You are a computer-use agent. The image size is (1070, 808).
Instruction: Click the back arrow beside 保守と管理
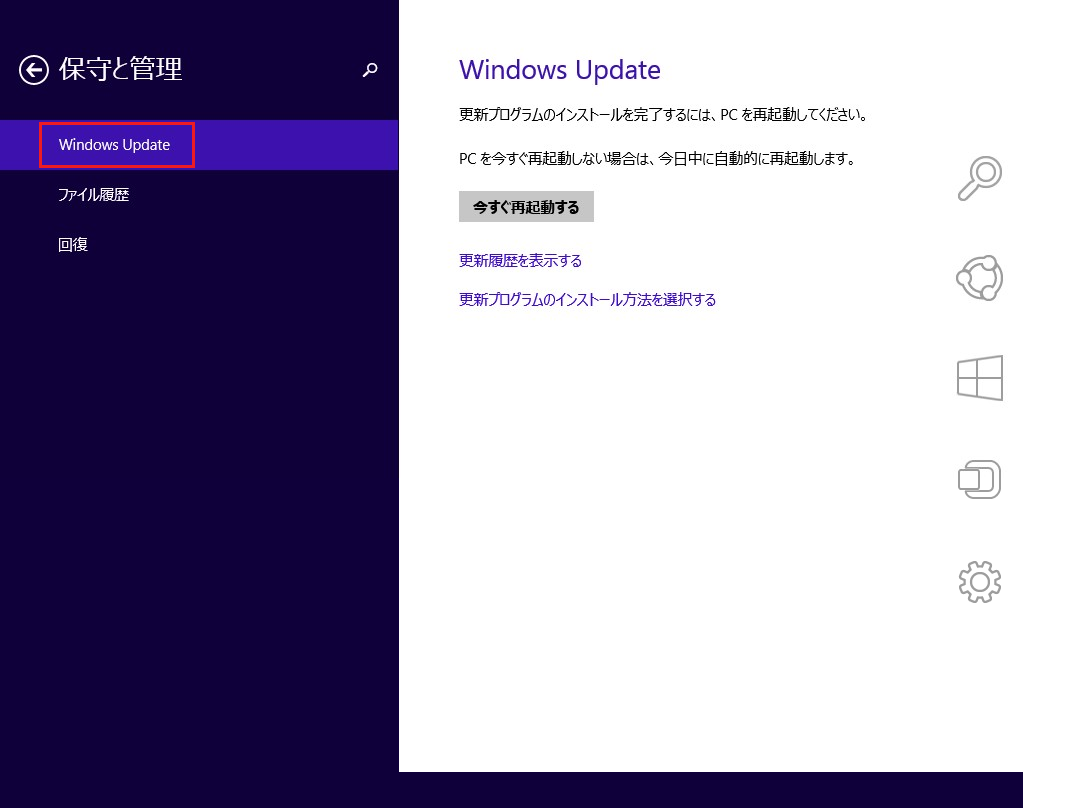tap(33, 70)
